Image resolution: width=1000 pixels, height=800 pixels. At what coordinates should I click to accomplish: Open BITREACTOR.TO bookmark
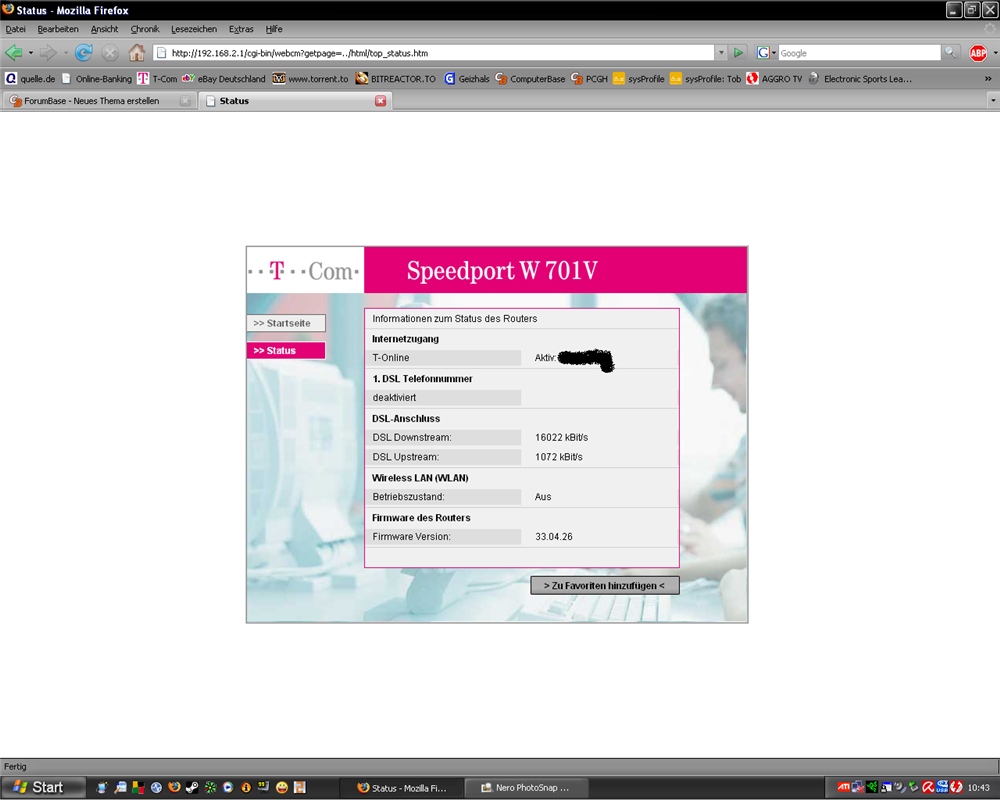tap(395, 79)
